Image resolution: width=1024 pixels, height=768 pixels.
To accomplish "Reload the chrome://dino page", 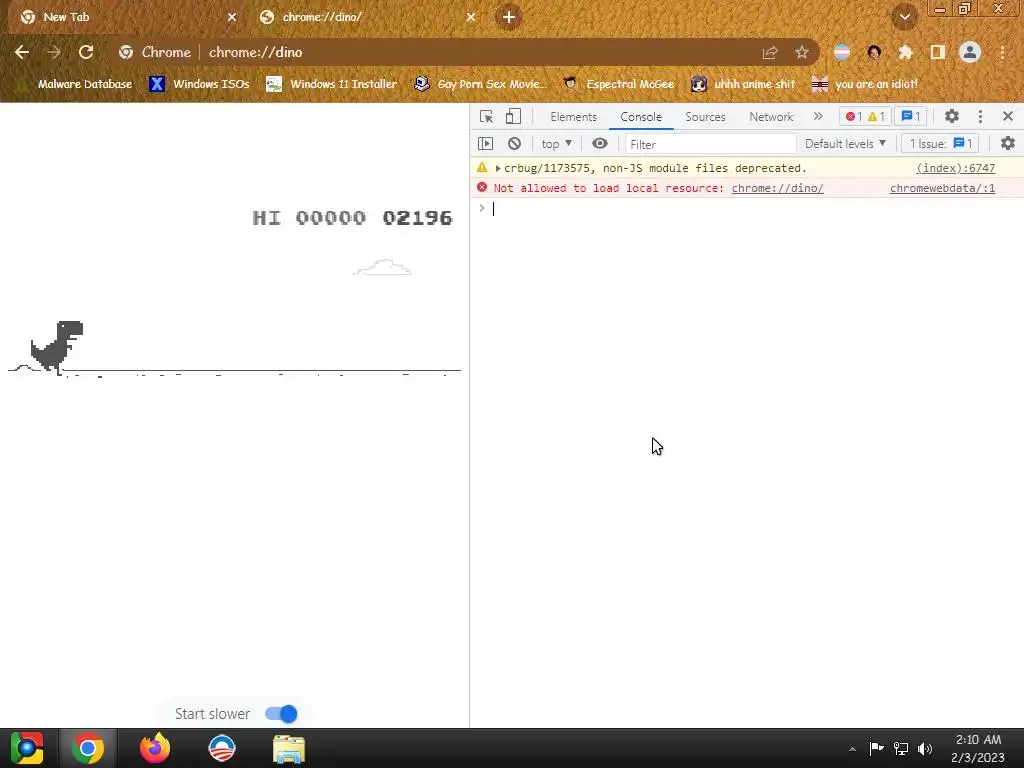I will [86, 52].
